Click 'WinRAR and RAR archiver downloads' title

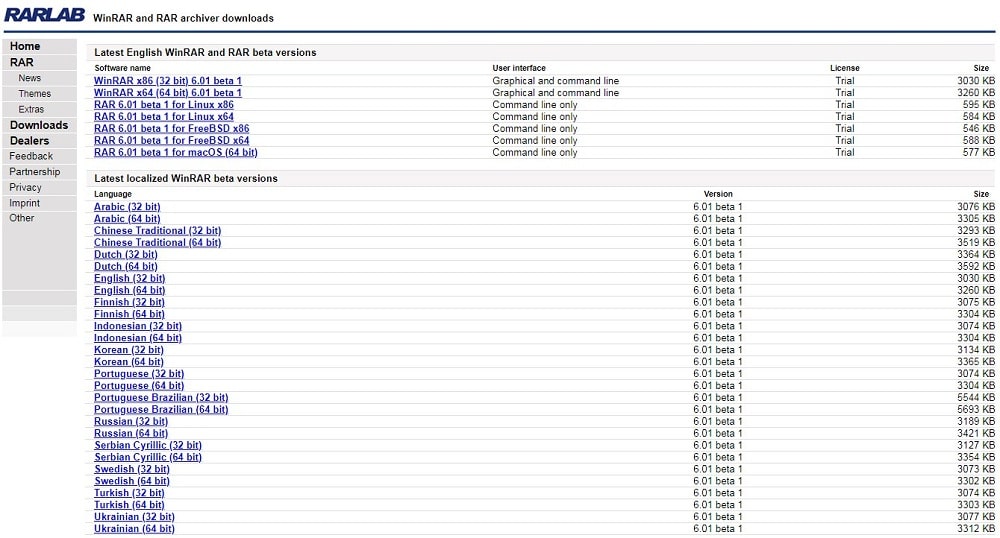[184, 18]
